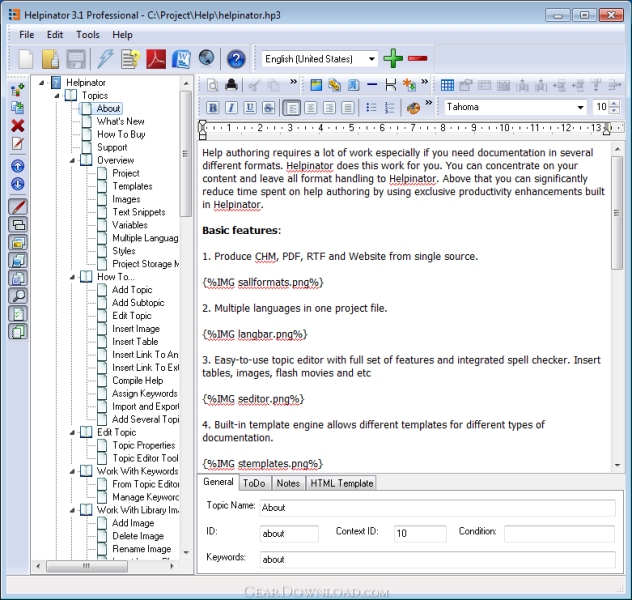Click the green plus add language icon
This screenshot has width=632, height=600.
click(x=393, y=58)
